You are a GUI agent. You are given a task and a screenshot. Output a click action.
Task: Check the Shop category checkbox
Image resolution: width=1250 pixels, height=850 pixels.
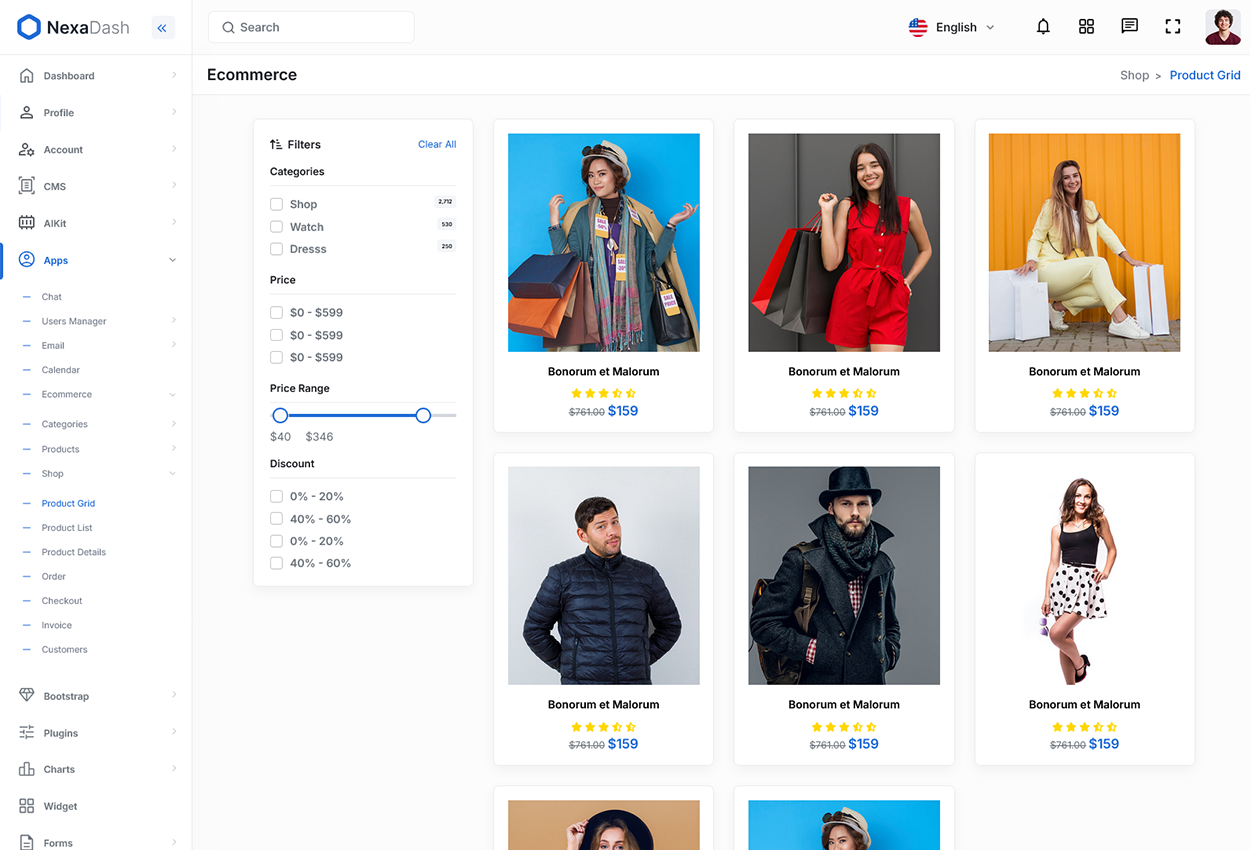277,204
